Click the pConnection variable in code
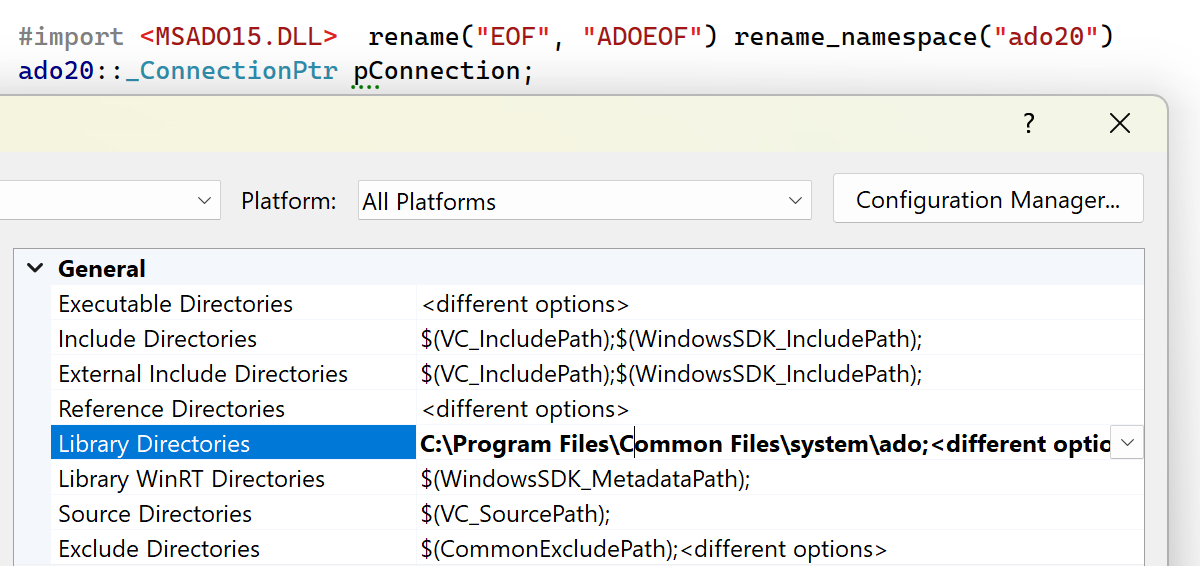 [x=436, y=71]
